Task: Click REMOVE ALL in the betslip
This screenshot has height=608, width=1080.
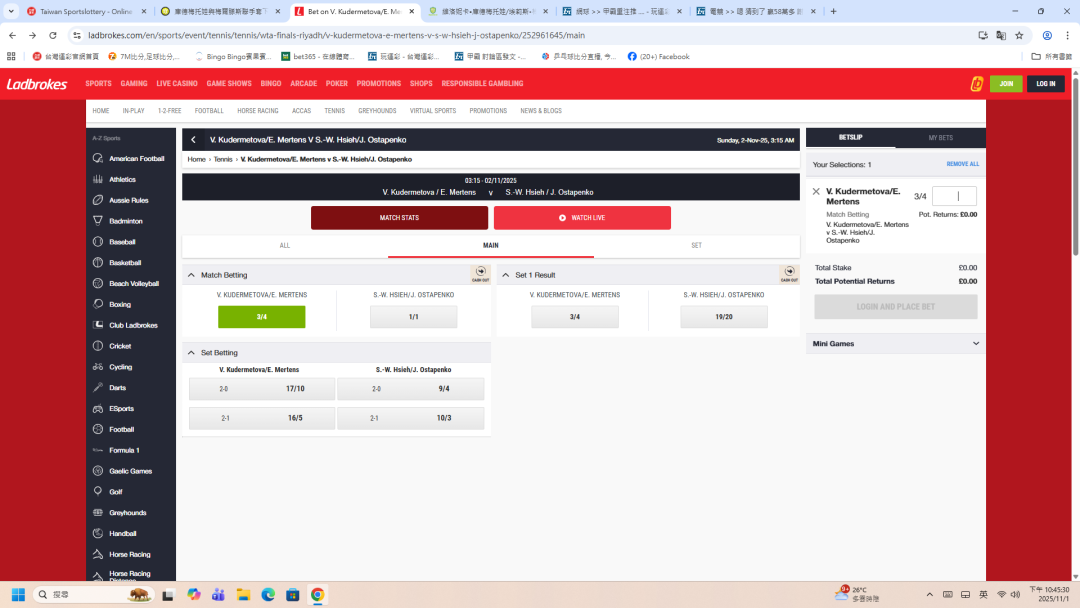Action: pyautogui.click(x=962, y=164)
